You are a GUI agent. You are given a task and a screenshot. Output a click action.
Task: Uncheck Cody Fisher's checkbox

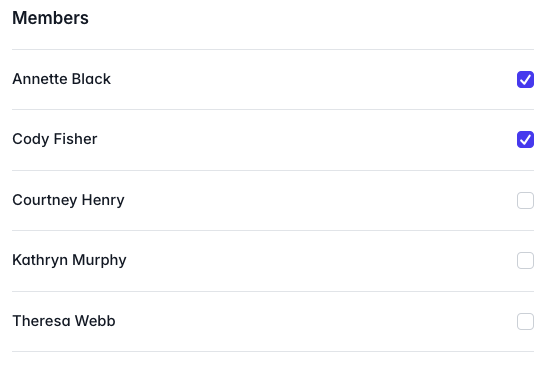point(525,140)
